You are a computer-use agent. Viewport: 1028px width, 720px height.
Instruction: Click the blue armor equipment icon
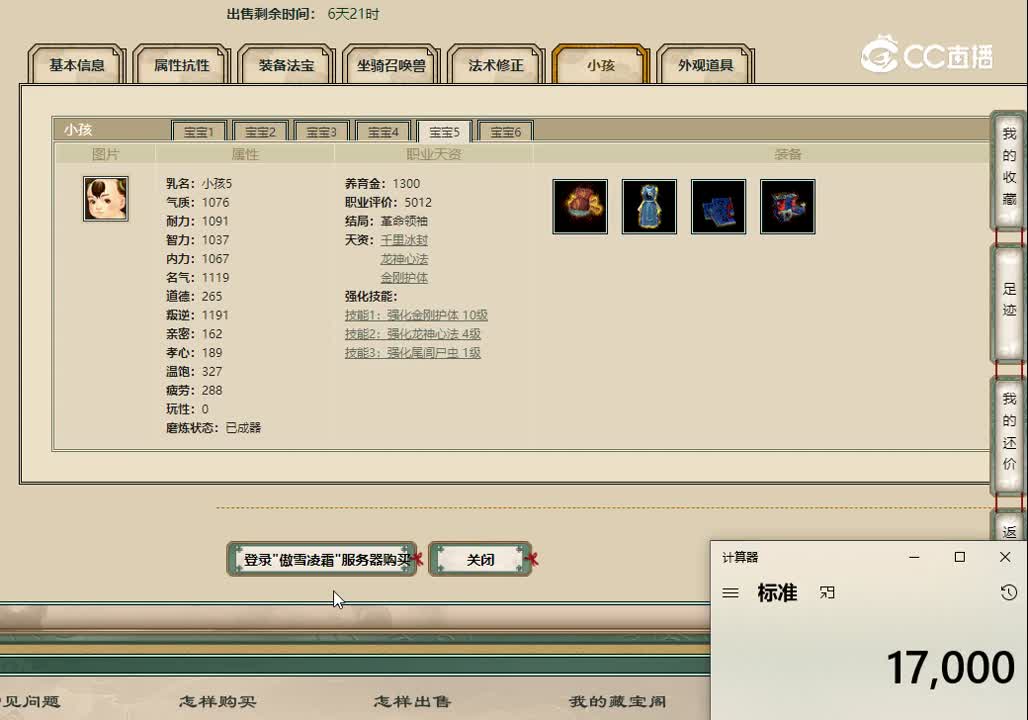(787, 207)
